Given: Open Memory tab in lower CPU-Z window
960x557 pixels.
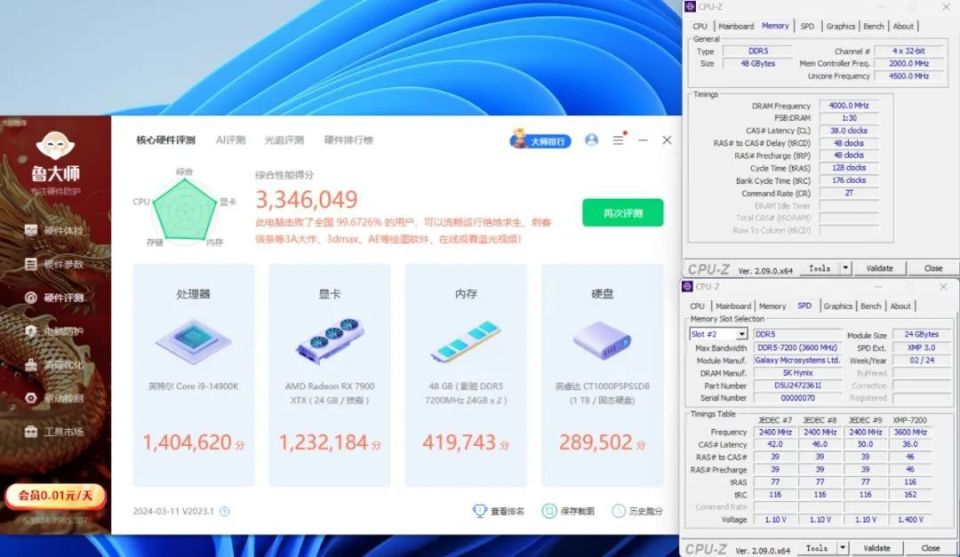Looking at the screenshot, I should tap(772, 306).
